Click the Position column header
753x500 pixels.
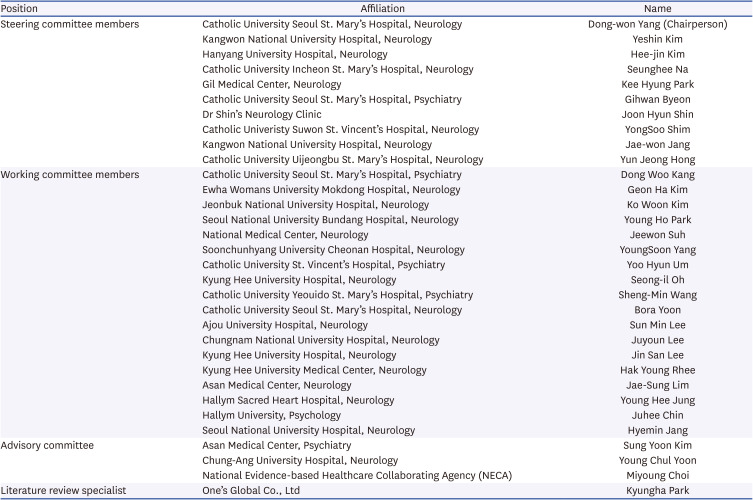click(x=19, y=8)
